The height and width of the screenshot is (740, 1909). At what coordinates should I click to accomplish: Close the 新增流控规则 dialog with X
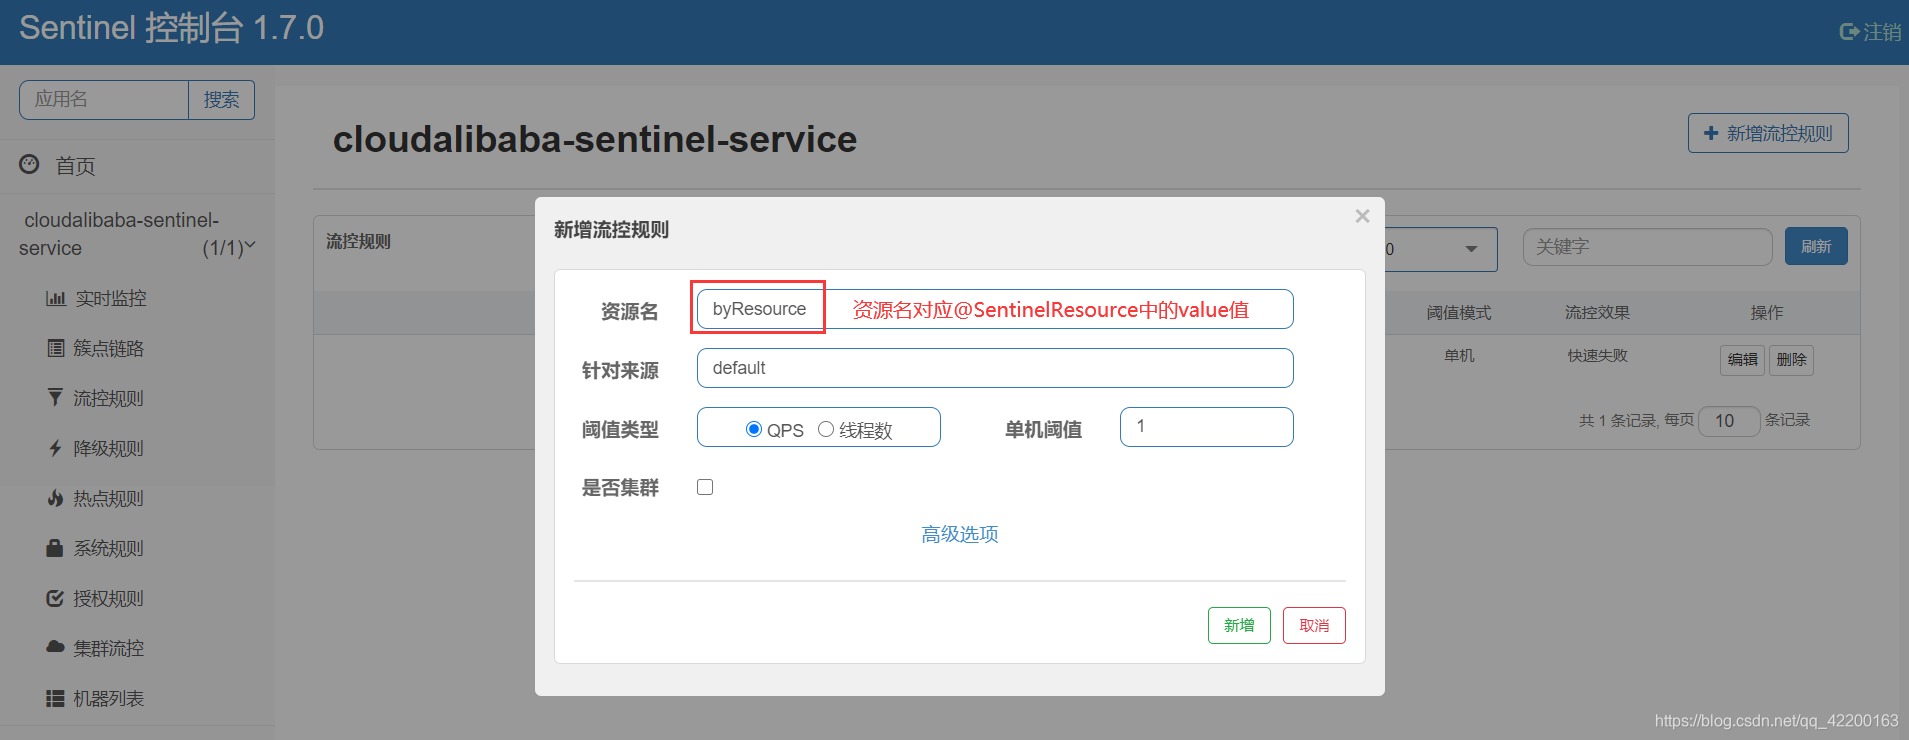pos(1362,216)
